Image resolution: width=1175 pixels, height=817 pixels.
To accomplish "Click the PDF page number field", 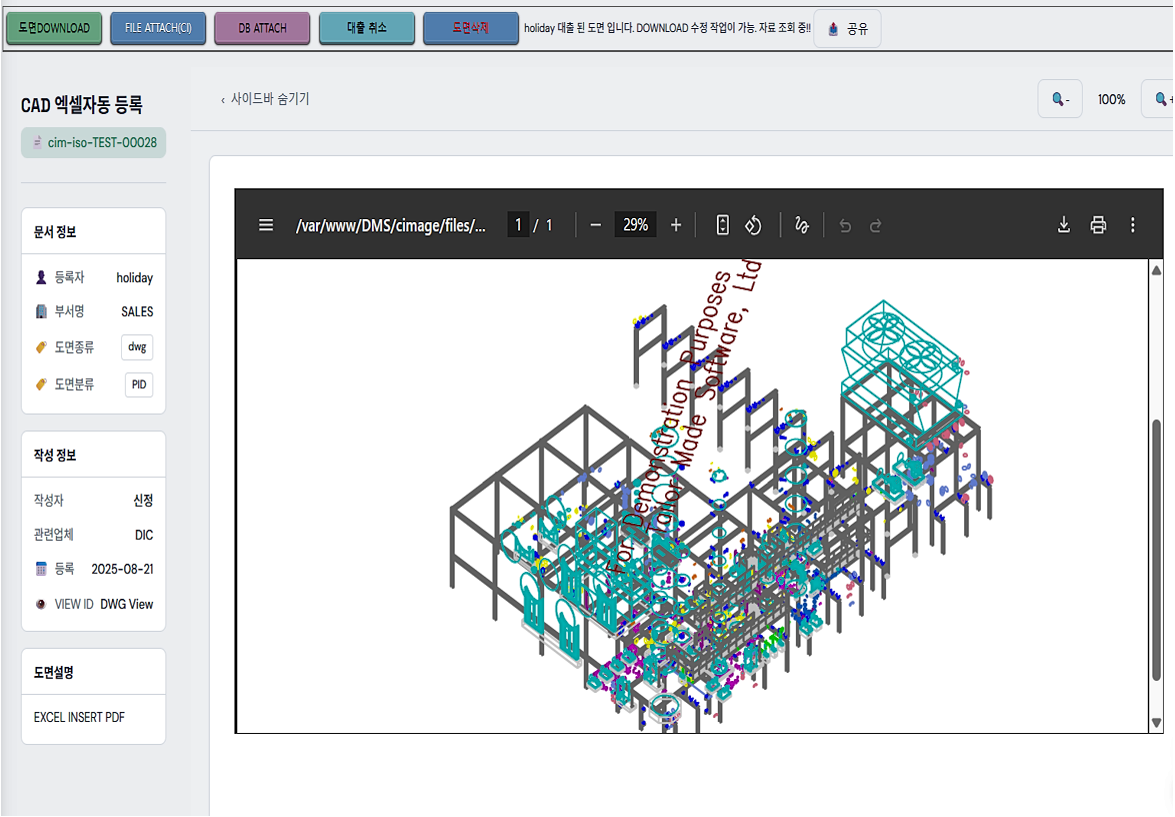I will tap(518, 225).
